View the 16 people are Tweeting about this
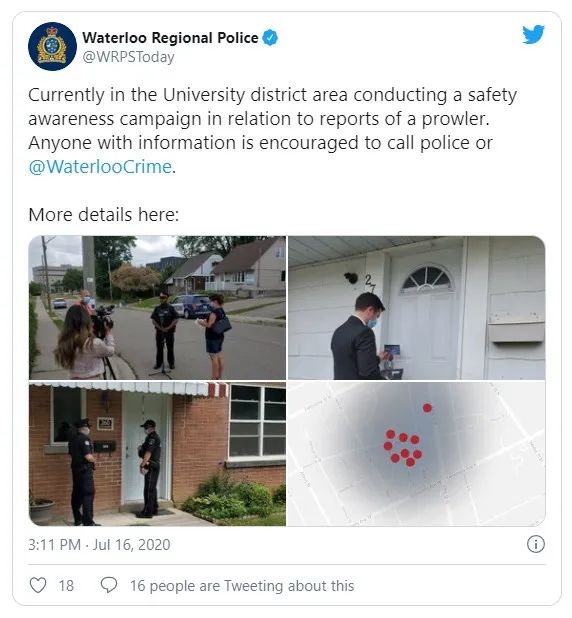 click(242, 586)
